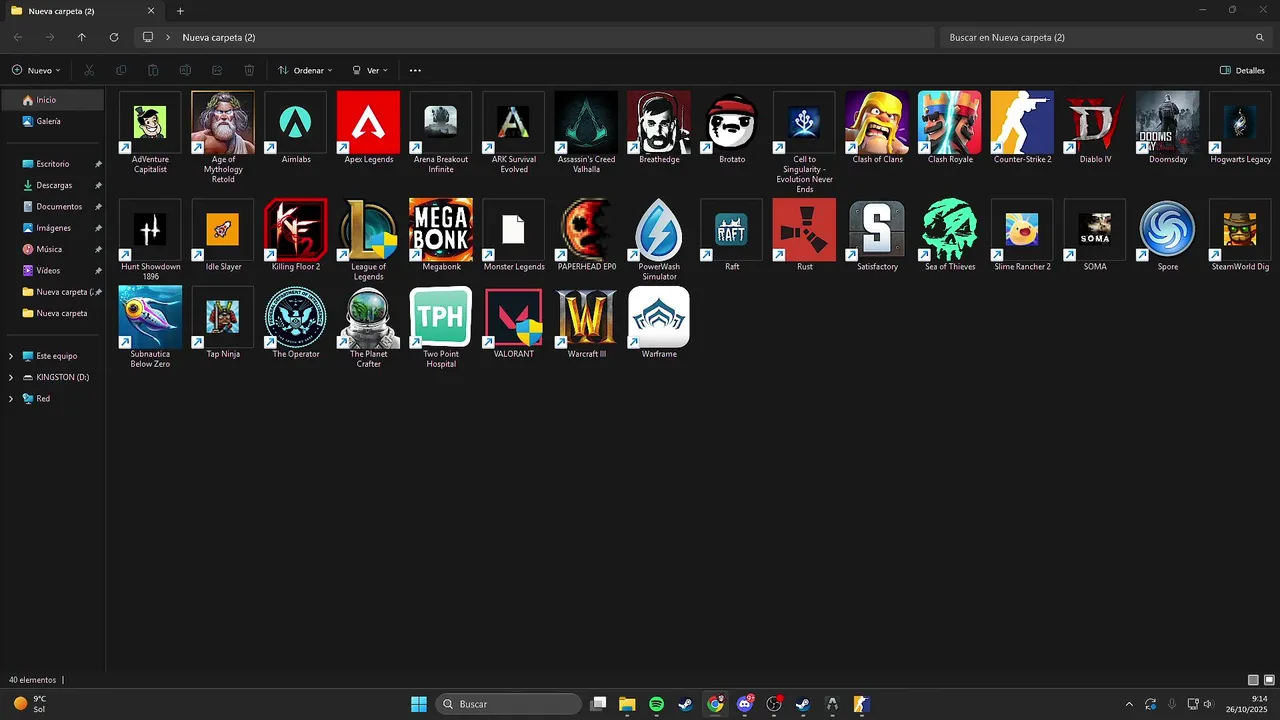Select the Rust shortcut
The width and height of the screenshot is (1280, 720).
[x=804, y=230]
